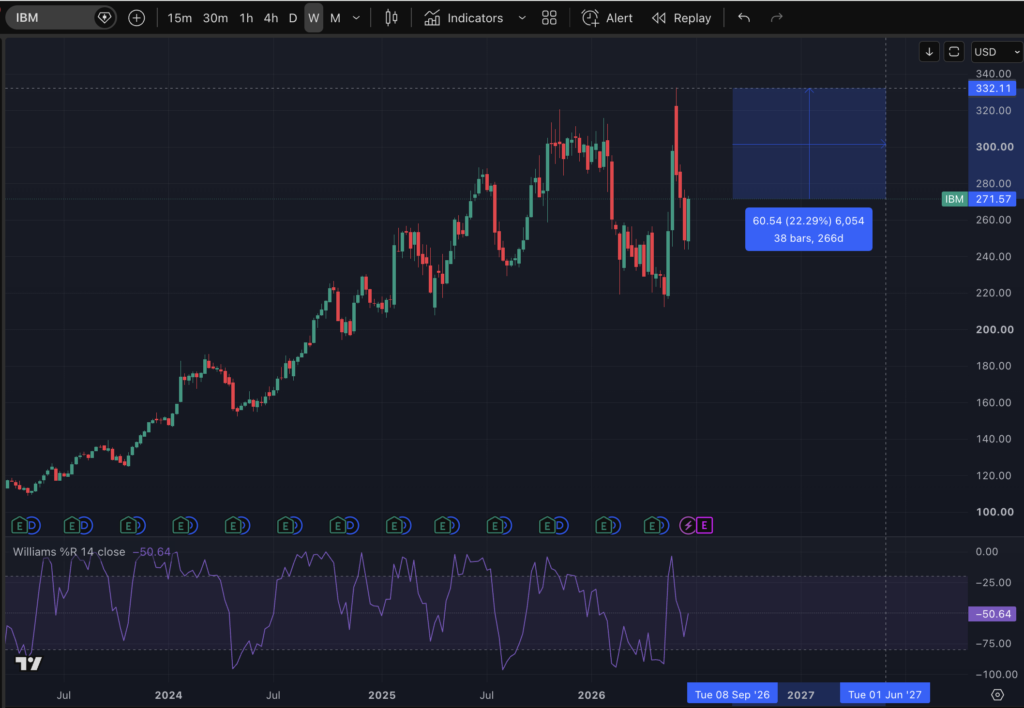Click the pink E upcoming earnings marker
Image resolution: width=1024 pixels, height=708 pixels.
(705, 525)
